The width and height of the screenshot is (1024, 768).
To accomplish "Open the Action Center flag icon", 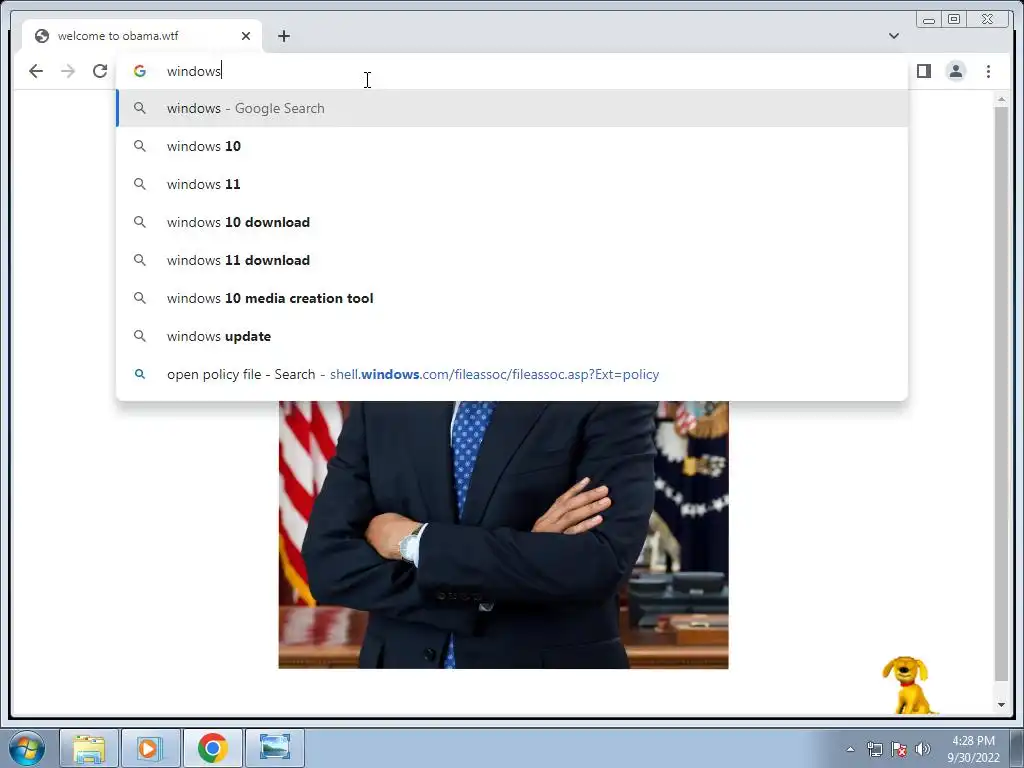I will pos(899,749).
